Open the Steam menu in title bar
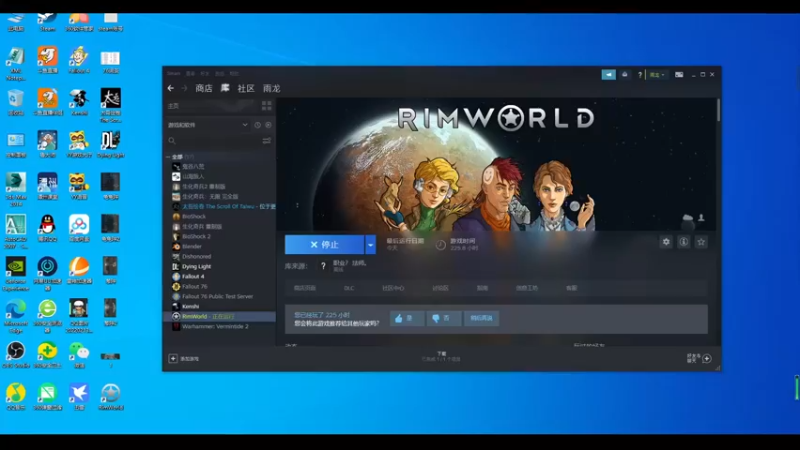This screenshot has width=800, height=450. coord(173,73)
